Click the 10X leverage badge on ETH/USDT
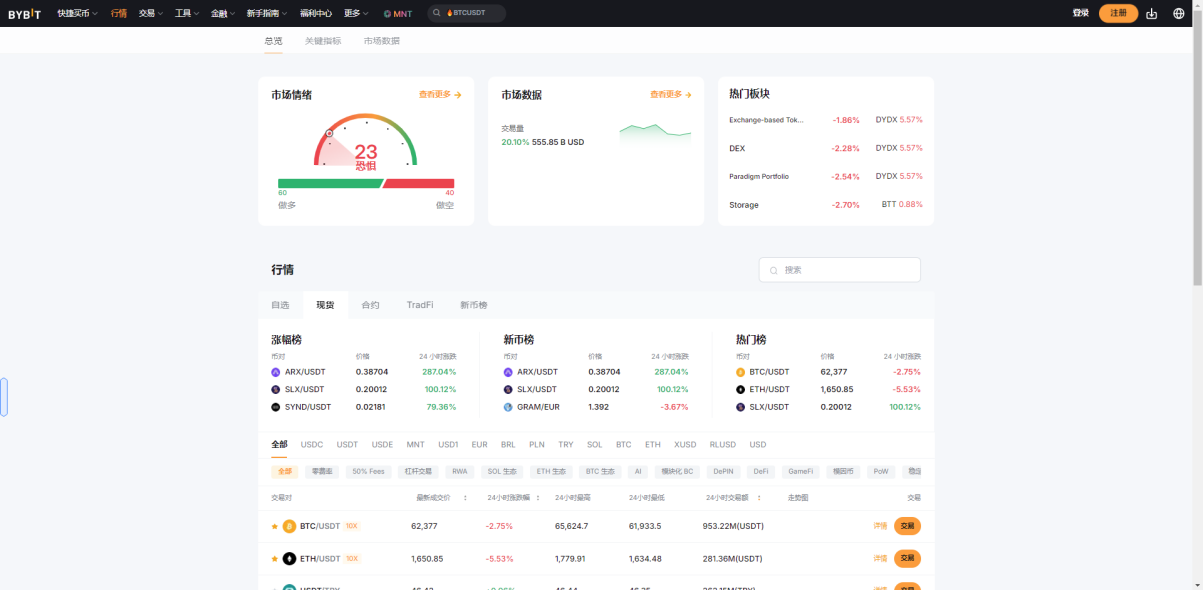This screenshot has height=590, width=1203. [352, 558]
